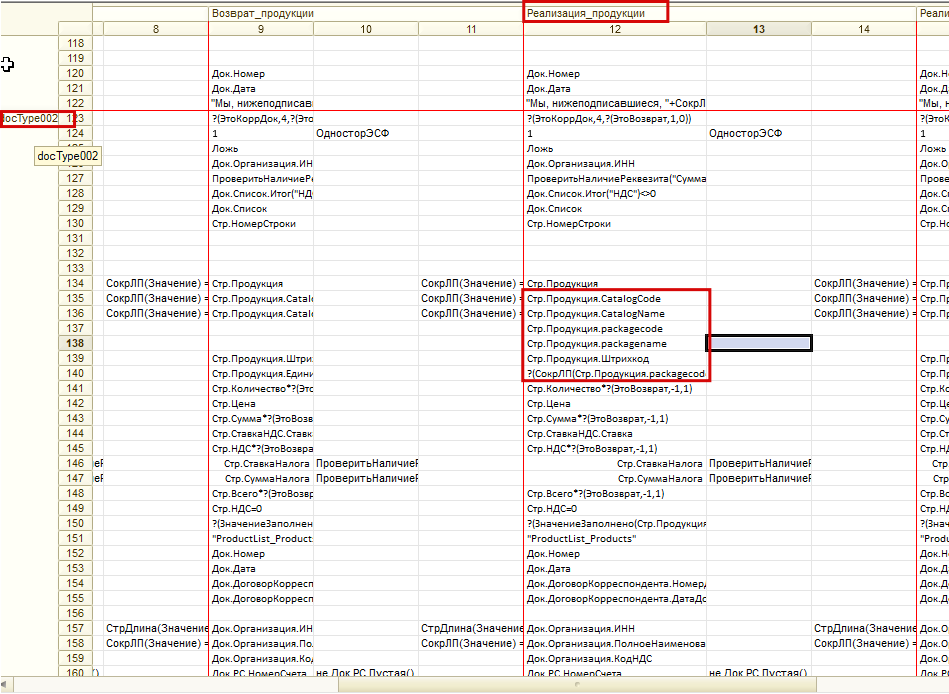Image resolution: width=949 pixels, height=694 pixels.
Task: Click "Ложь" cell in column 12
Action: coord(615,148)
